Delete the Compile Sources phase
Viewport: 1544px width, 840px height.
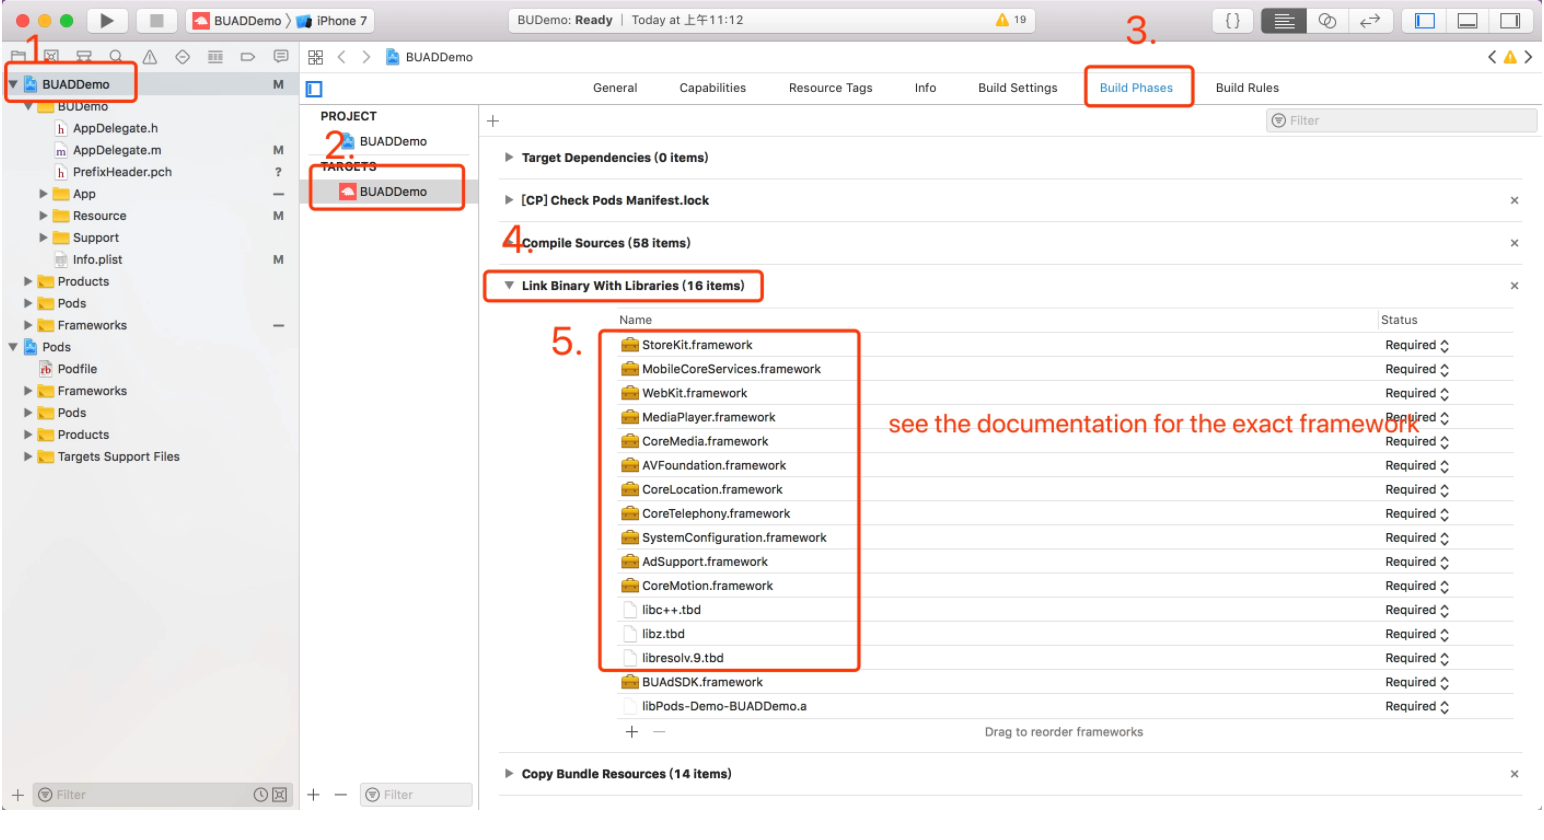coord(1514,243)
